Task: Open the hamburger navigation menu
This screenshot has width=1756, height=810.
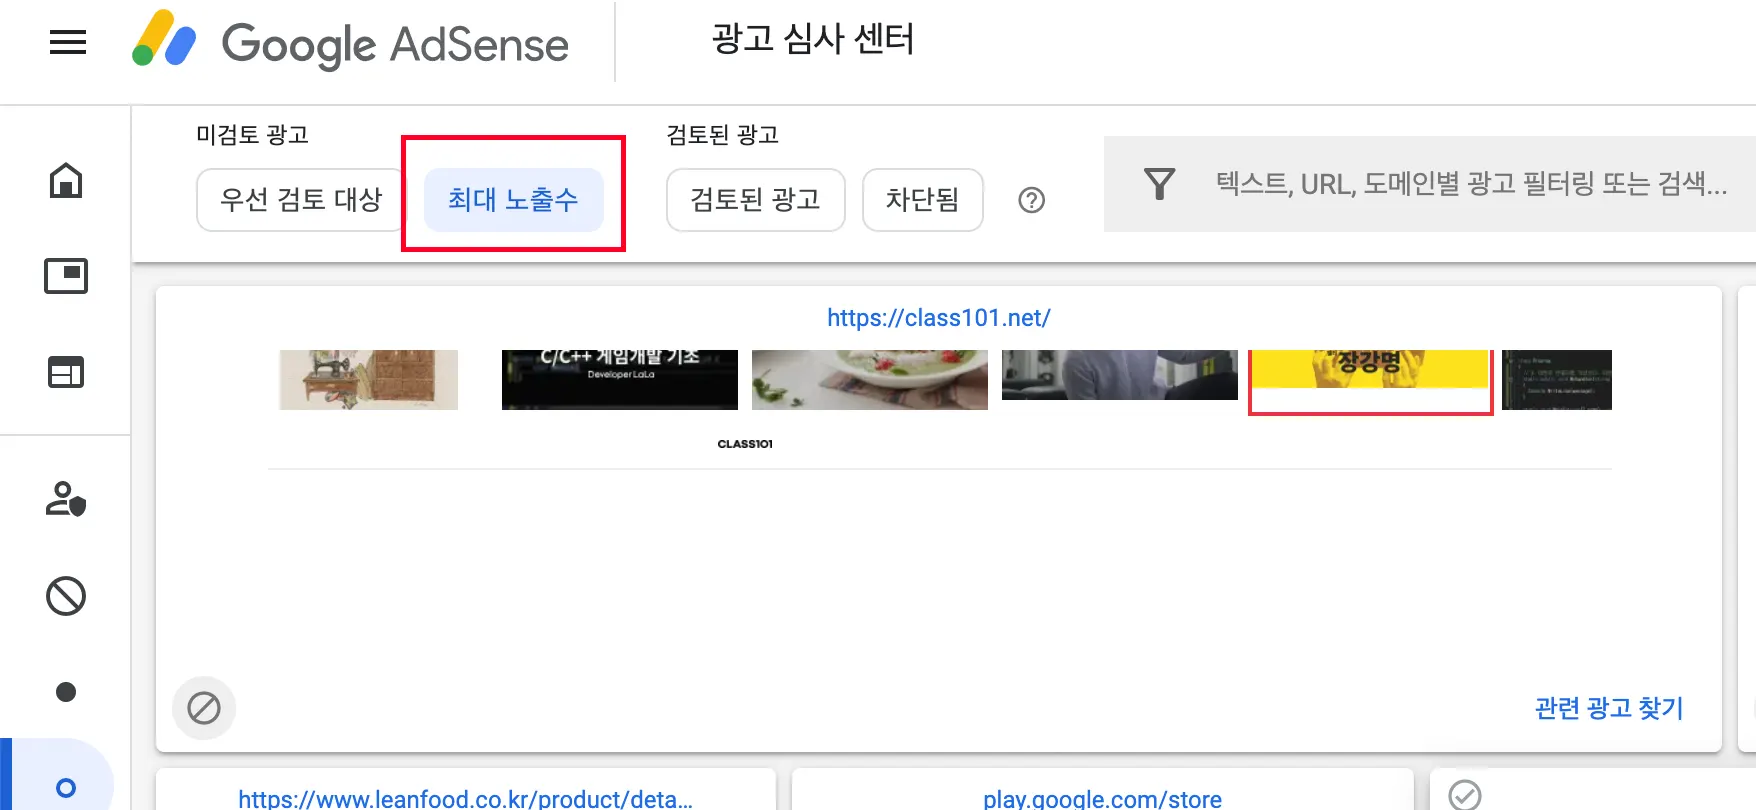Action: (x=68, y=42)
